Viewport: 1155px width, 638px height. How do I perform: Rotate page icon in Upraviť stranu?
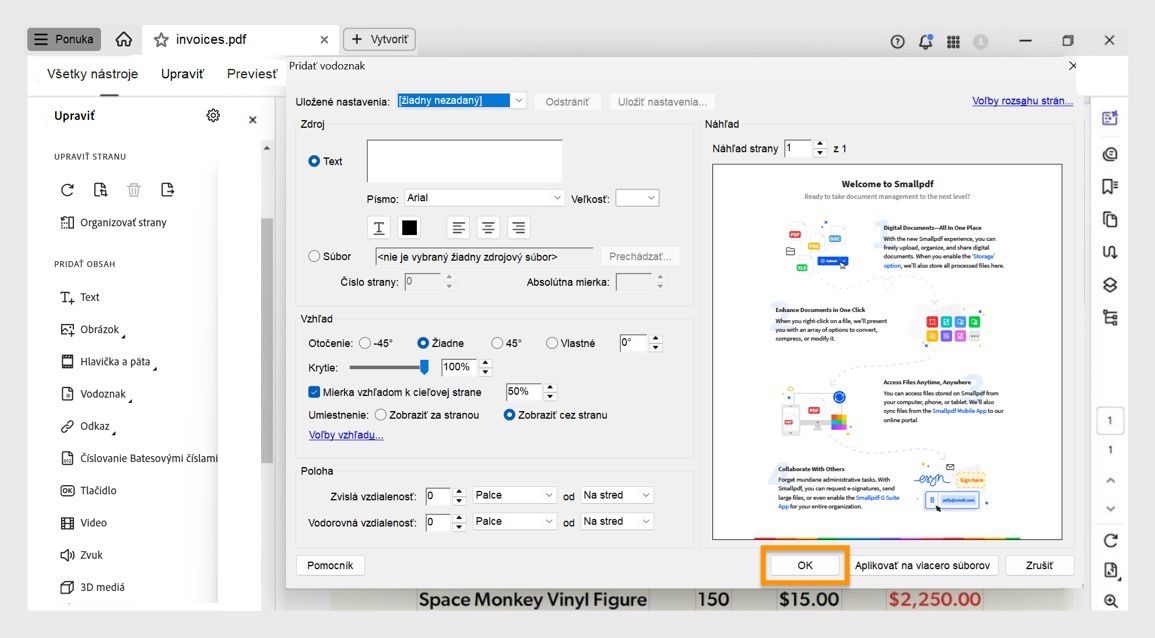67,190
